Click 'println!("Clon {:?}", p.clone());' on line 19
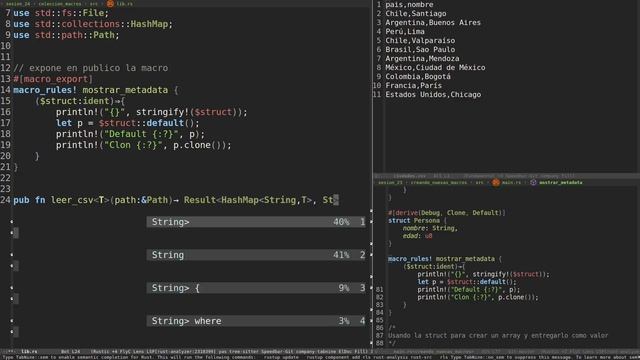The height and width of the screenshot is (360, 640). pyautogui.click(x=144, y=145)
